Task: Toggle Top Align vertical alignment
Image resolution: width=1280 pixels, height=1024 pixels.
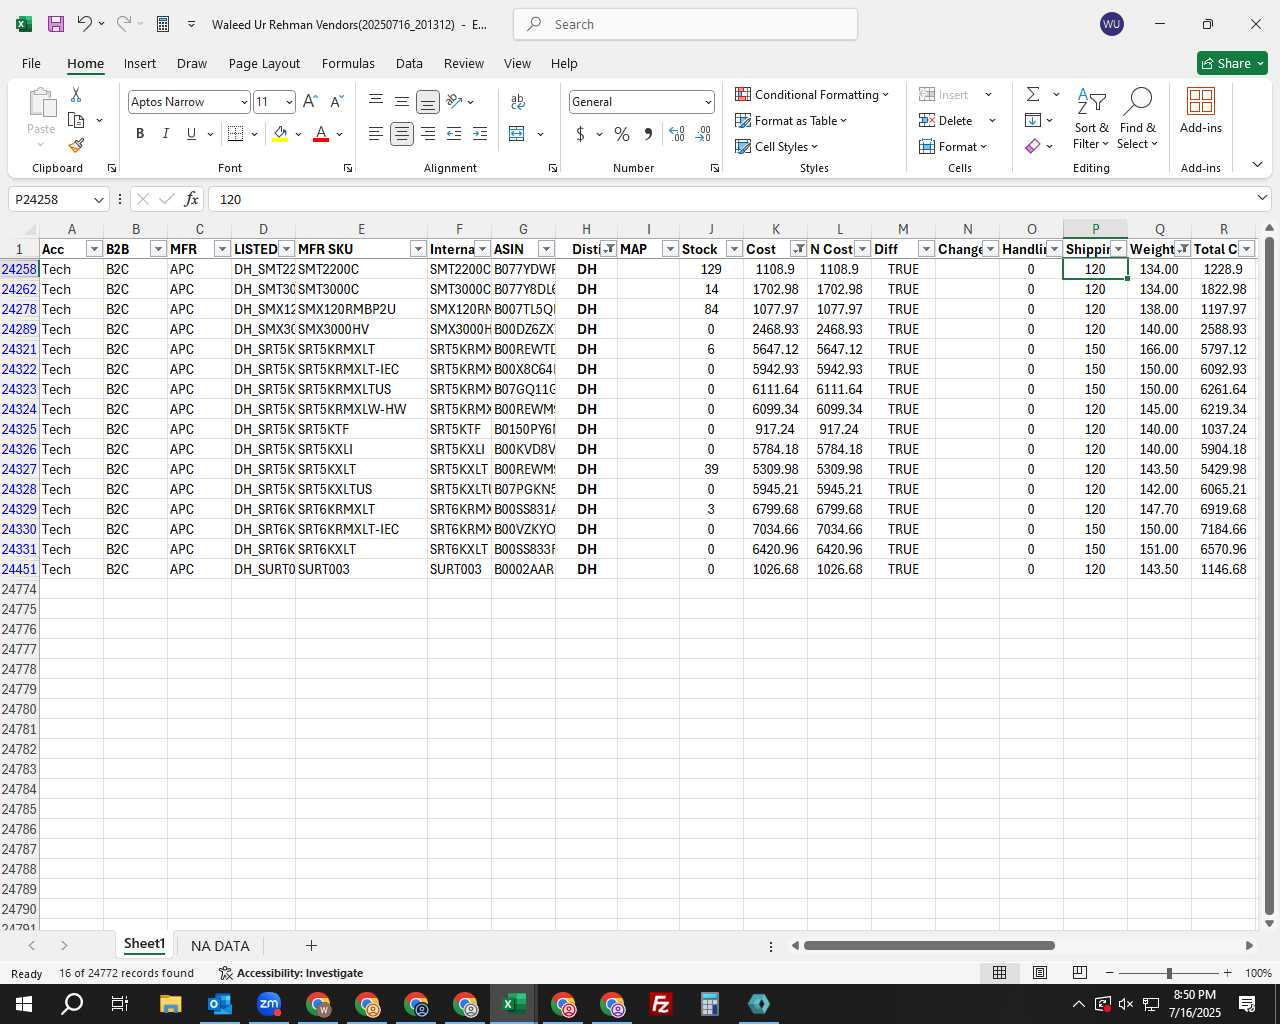Action: pos(375,101)
